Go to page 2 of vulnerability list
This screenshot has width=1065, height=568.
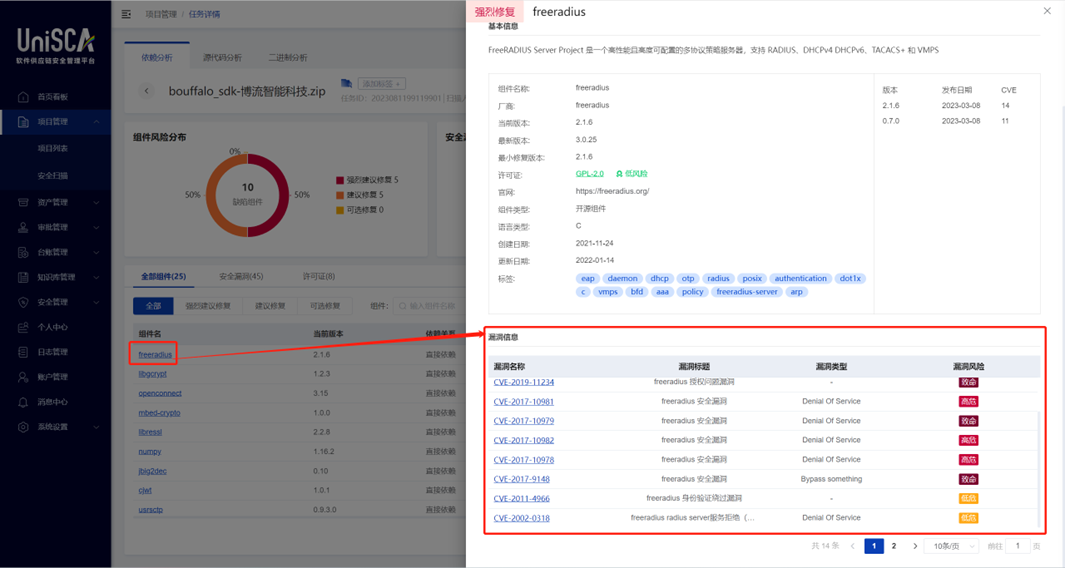(x=894, y=546)
